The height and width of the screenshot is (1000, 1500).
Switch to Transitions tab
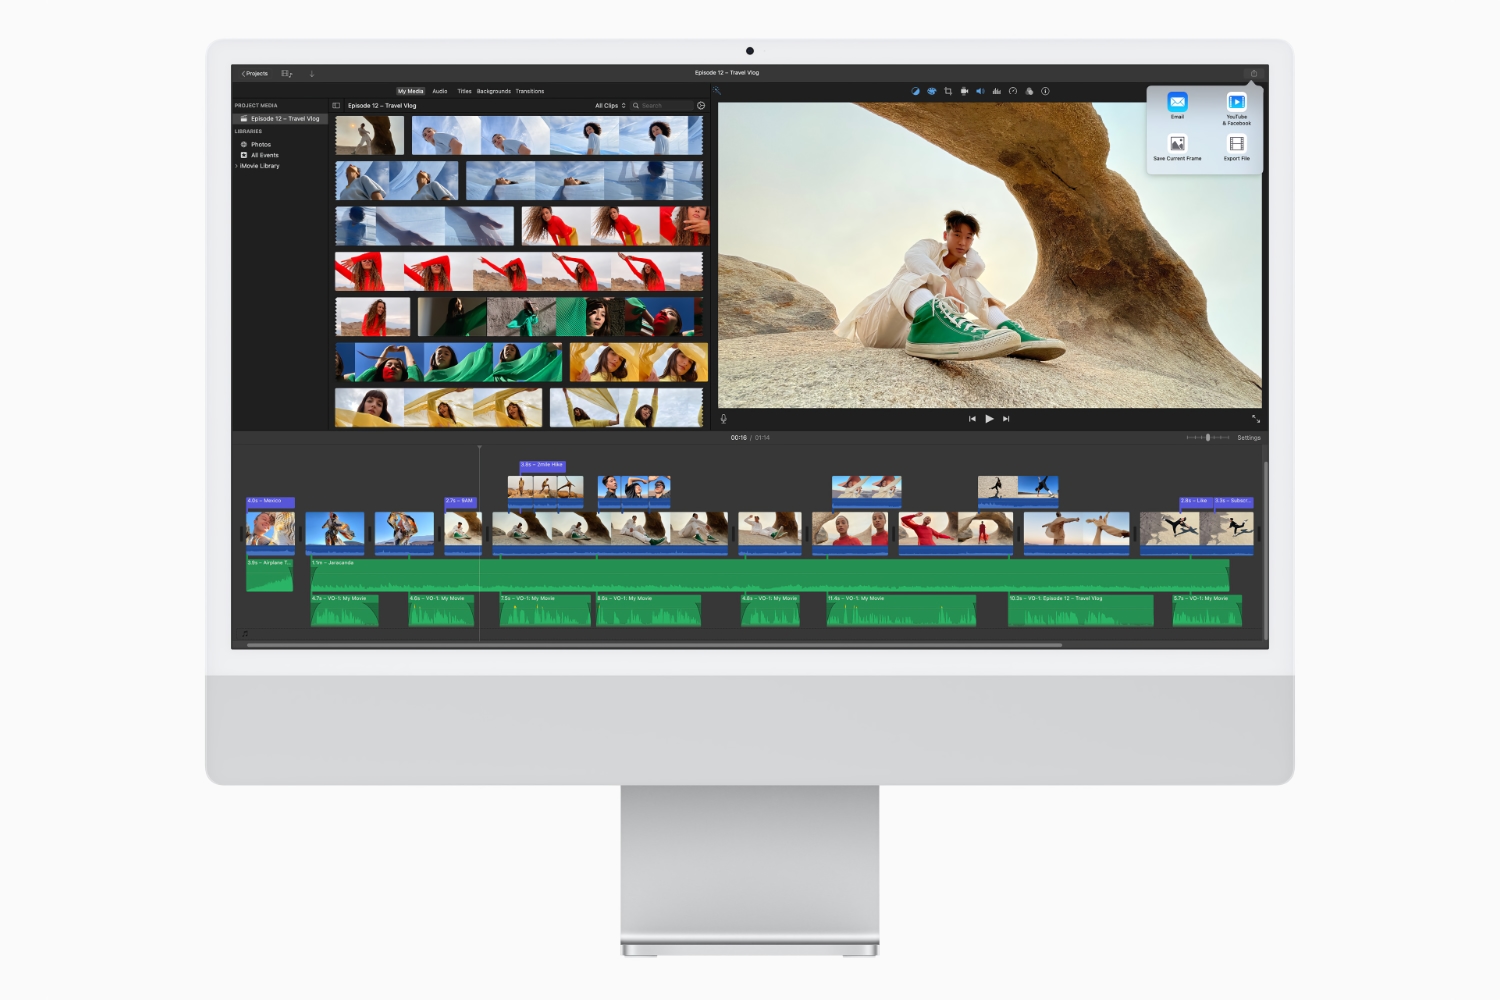click(x=530, y=91)
